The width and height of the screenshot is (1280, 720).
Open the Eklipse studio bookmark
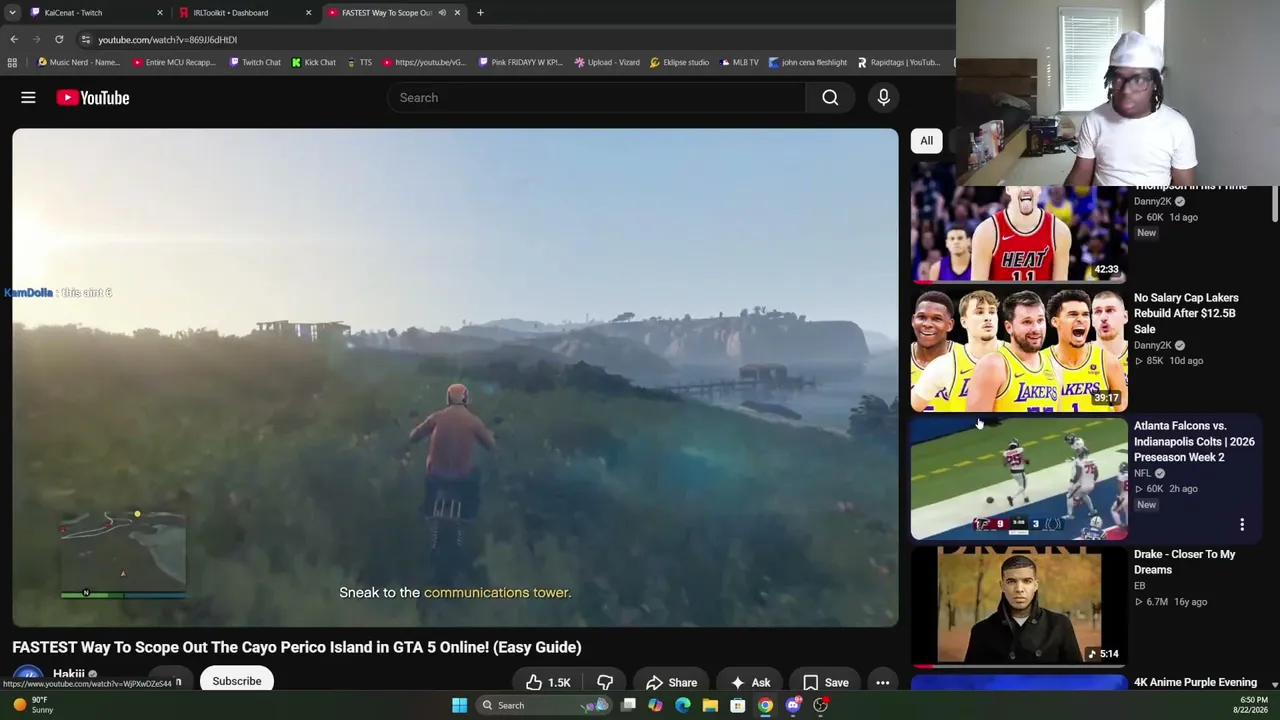[679, 62]
